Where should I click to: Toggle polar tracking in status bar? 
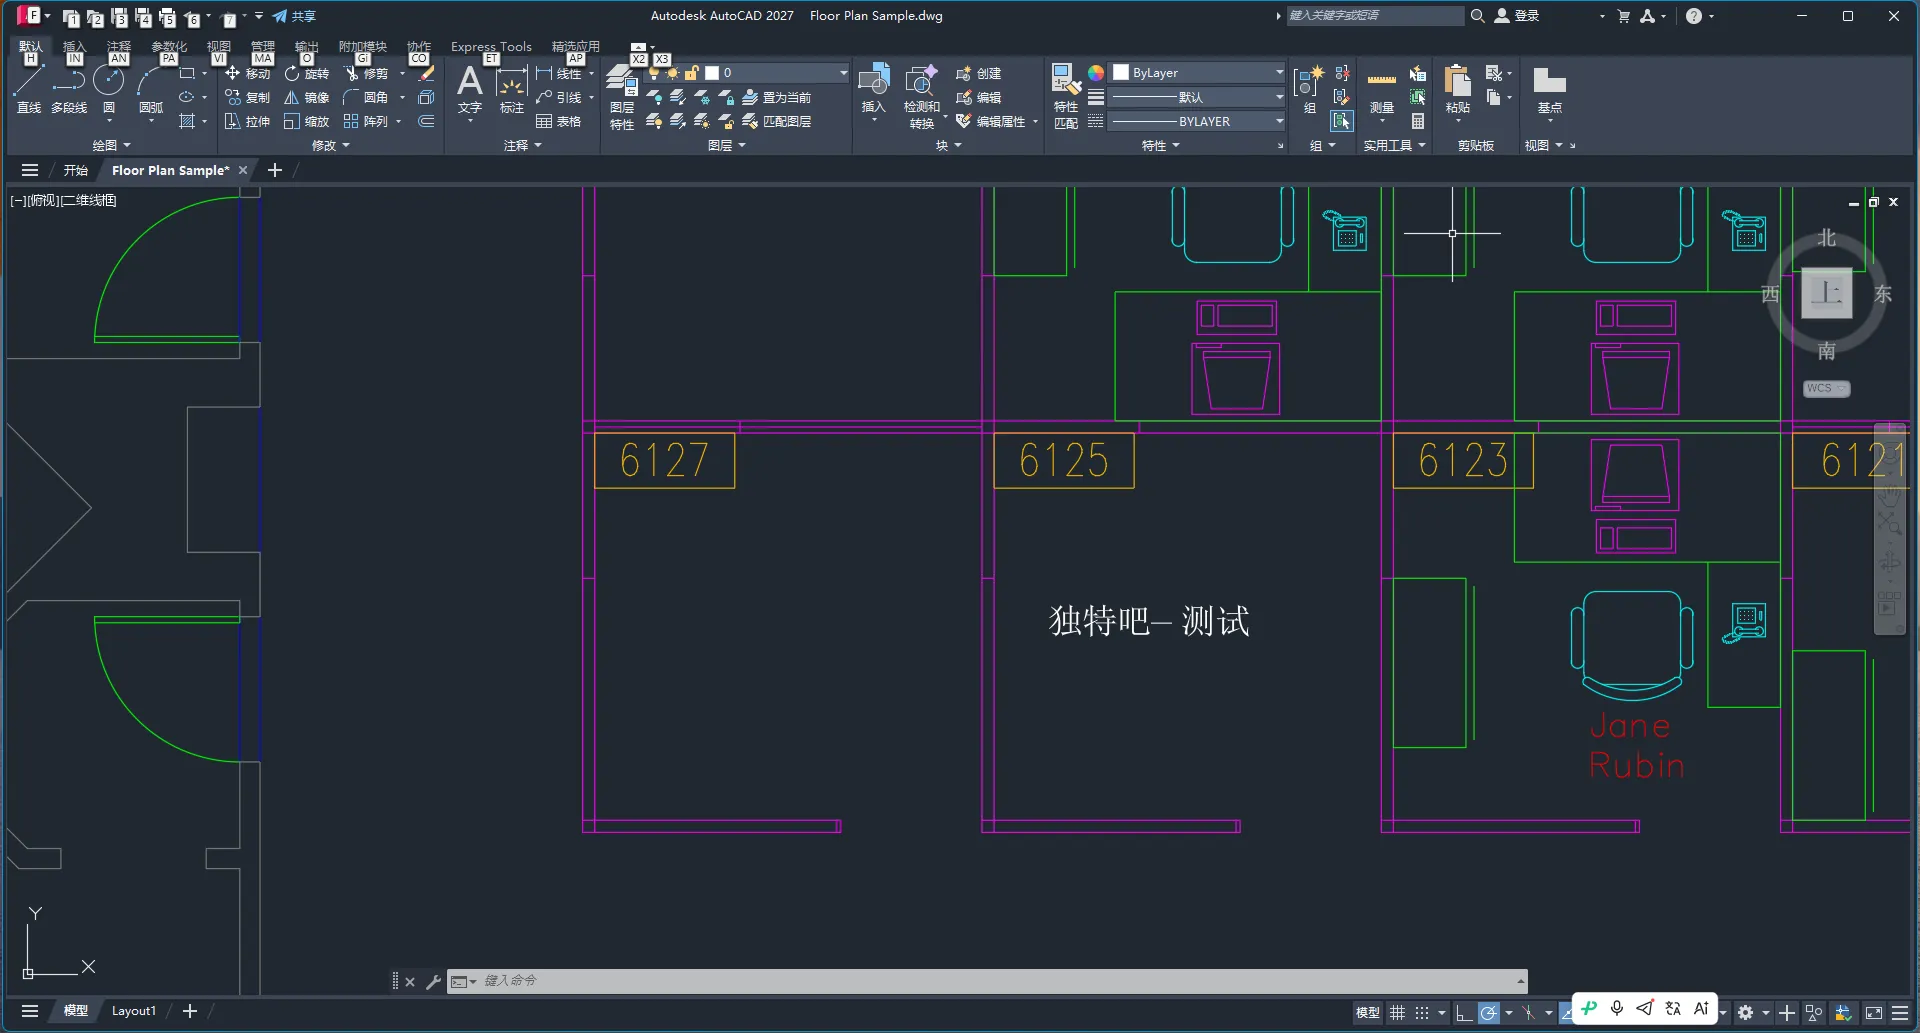pyautogui.click(x=1489, y=1012)
